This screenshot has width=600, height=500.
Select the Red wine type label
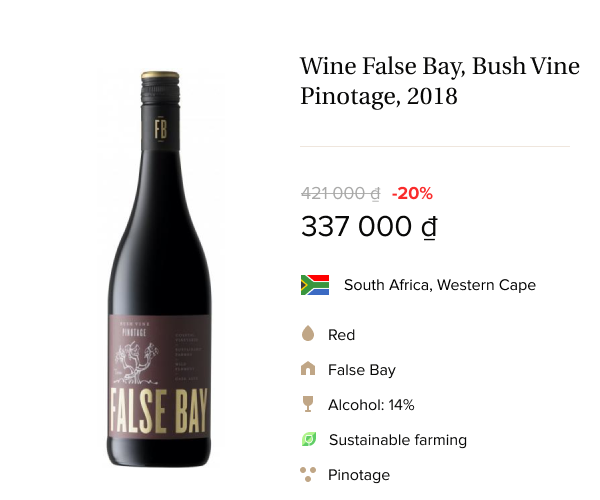[341, 335]
